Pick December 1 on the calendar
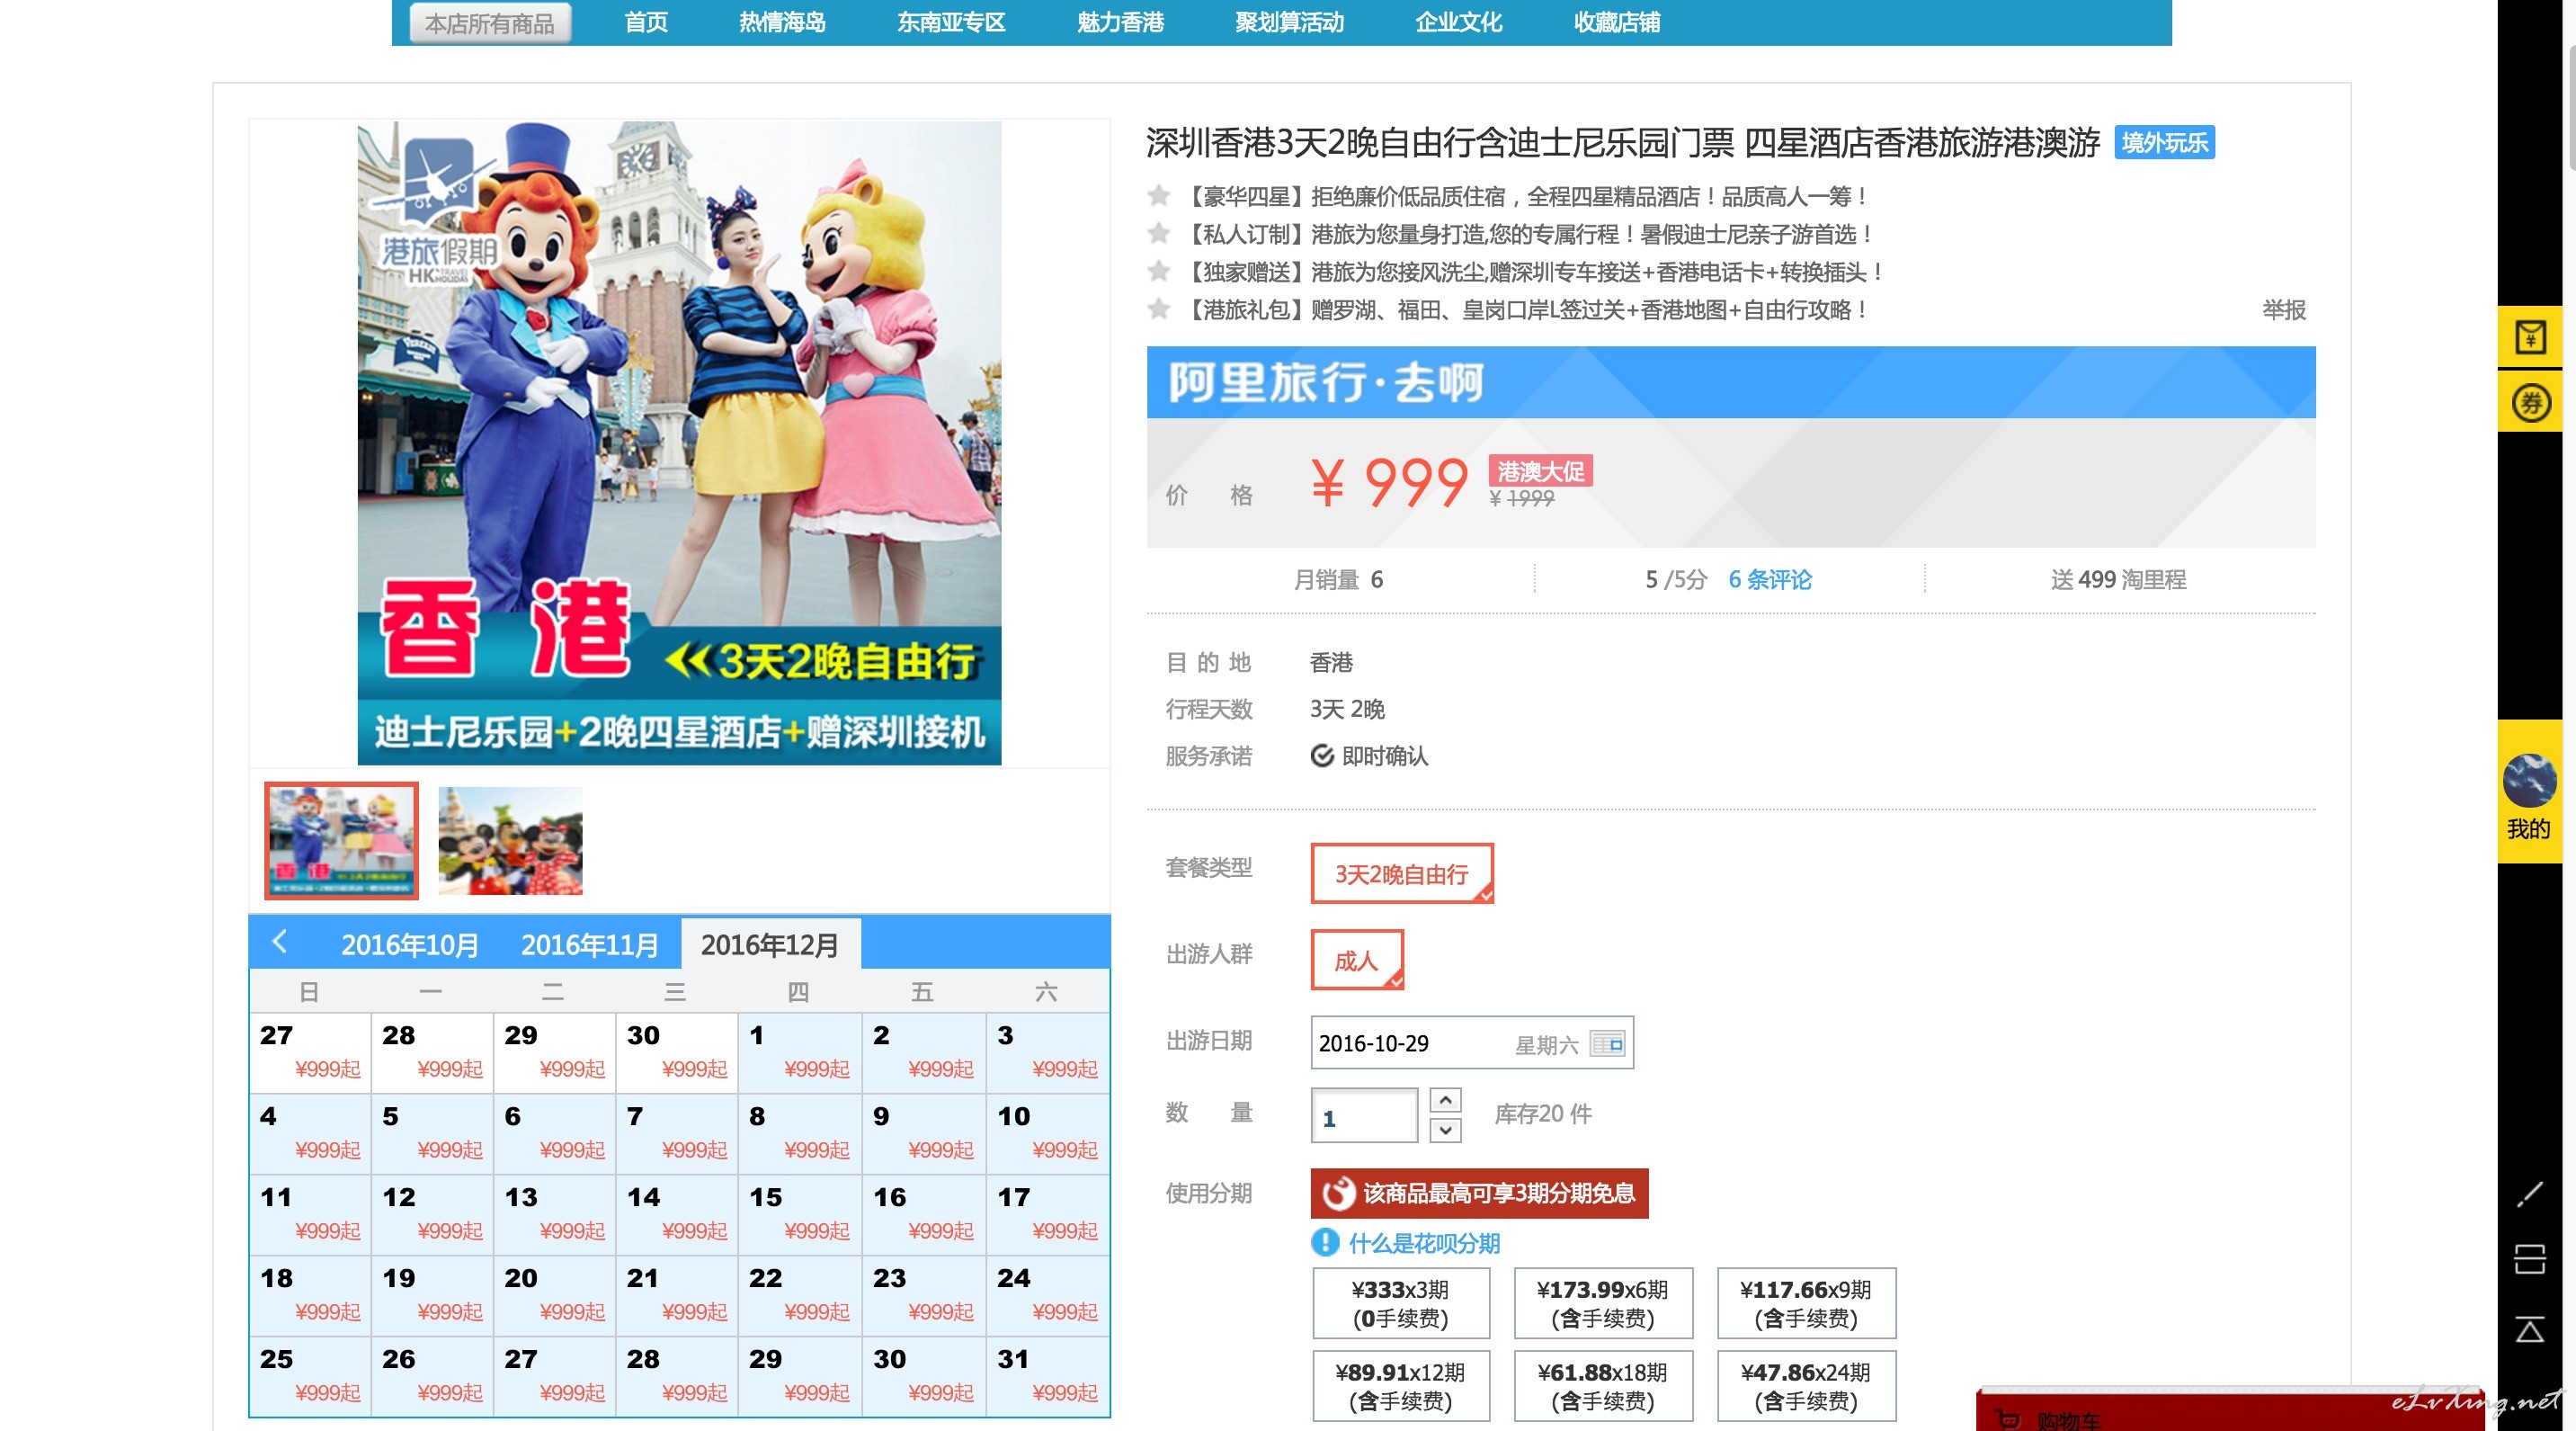 800,1053
